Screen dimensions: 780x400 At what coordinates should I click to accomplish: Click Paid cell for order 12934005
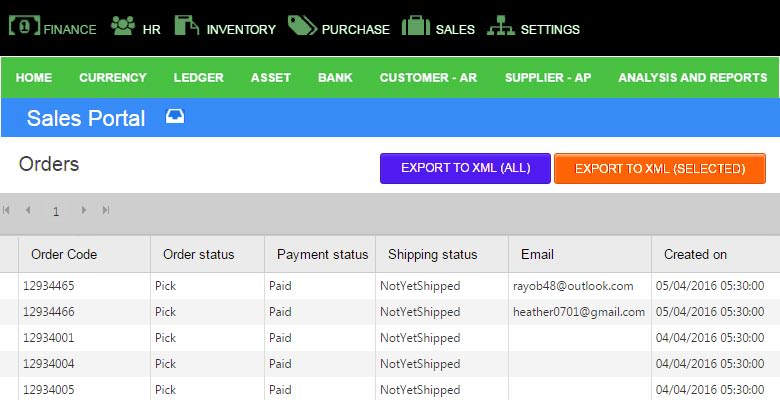[x=280, y=390]
